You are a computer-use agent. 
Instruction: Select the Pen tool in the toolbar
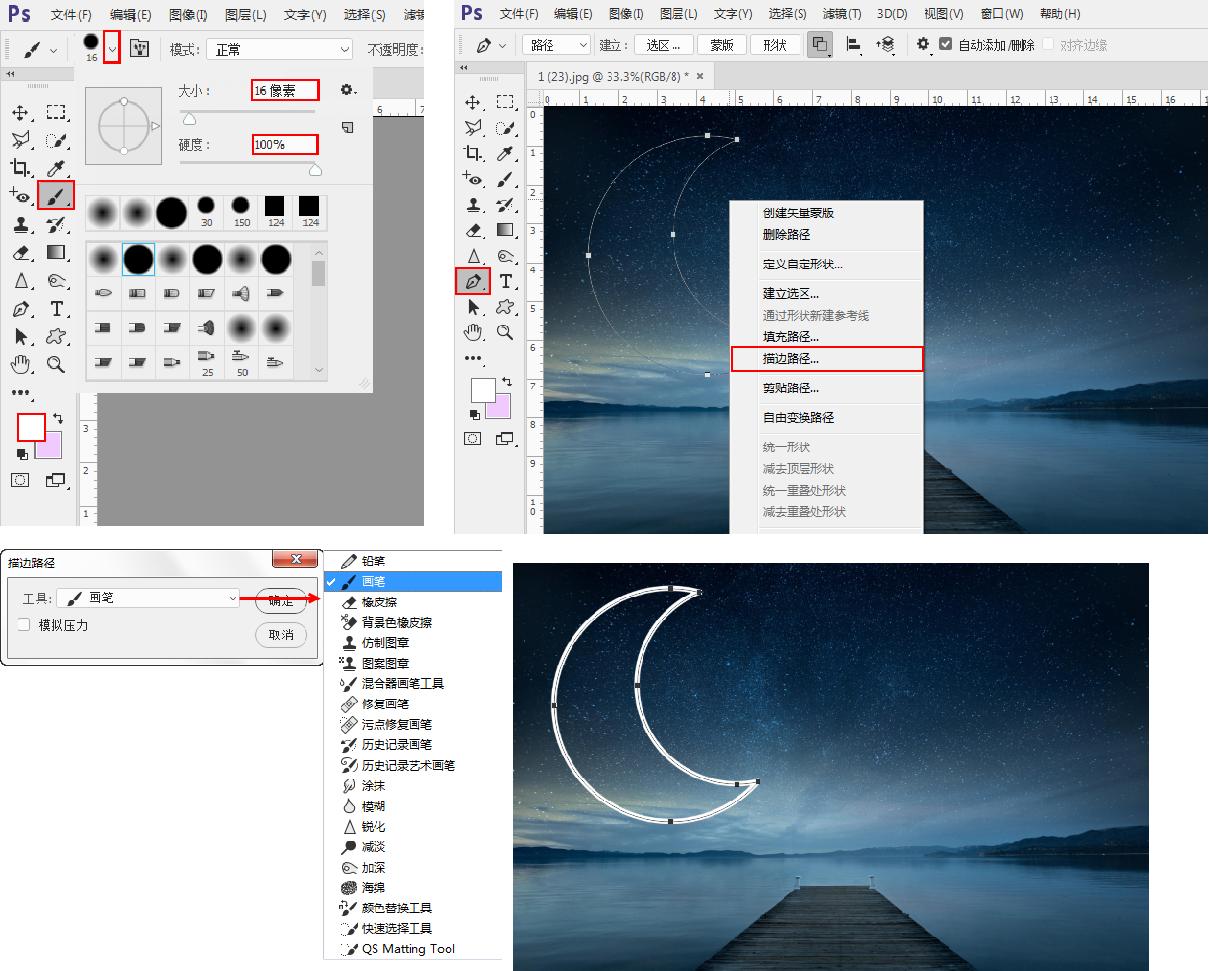pyautogui.click(x=472, y=281)
